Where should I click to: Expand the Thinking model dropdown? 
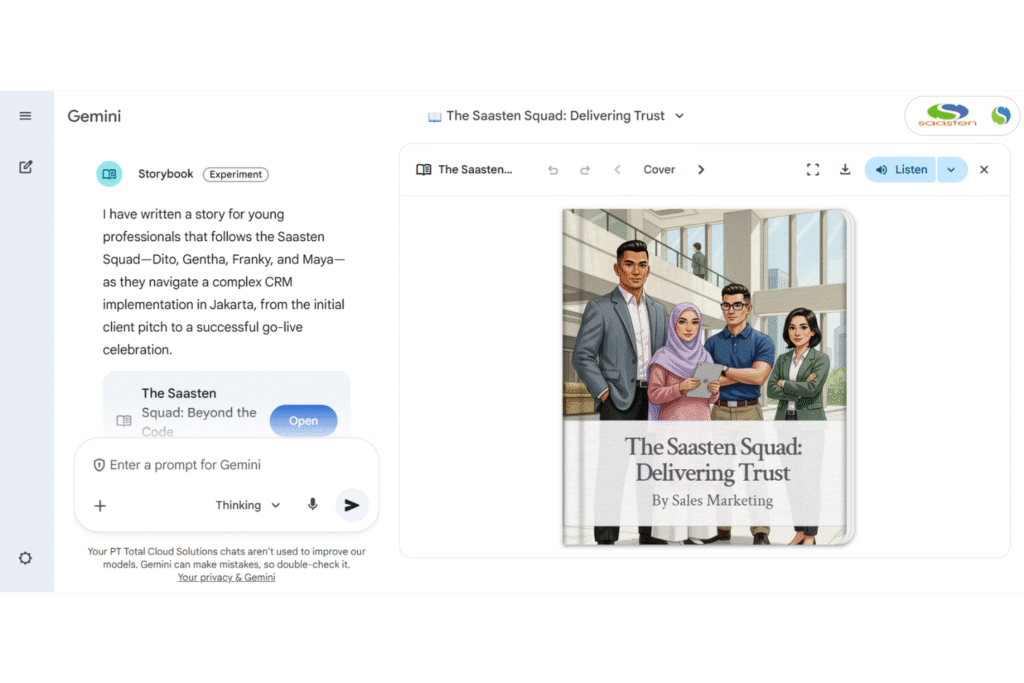[248, 505]
